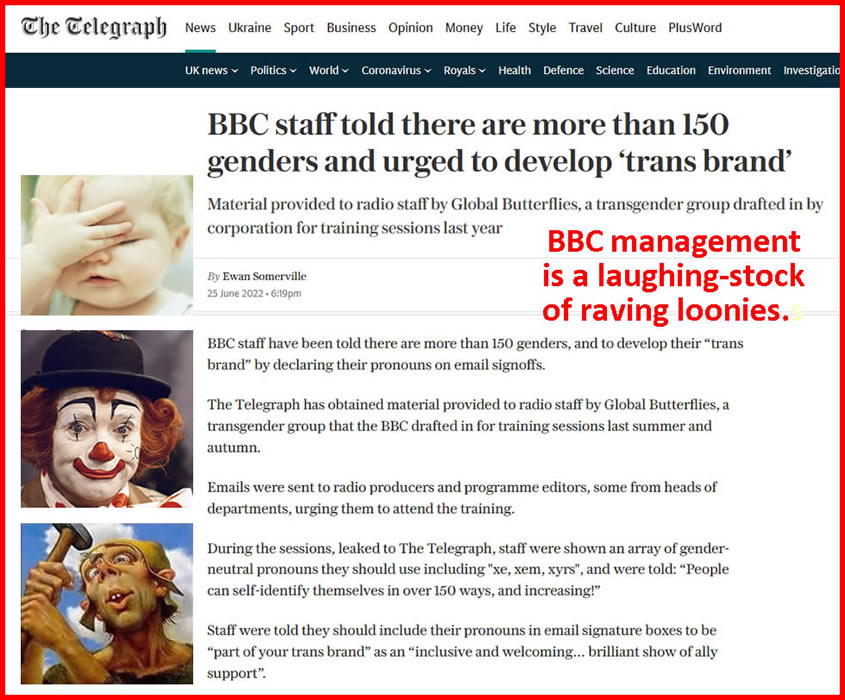Expand the Politics dropdown chevron
Screen dimensions: 845x700
[293, 71]
